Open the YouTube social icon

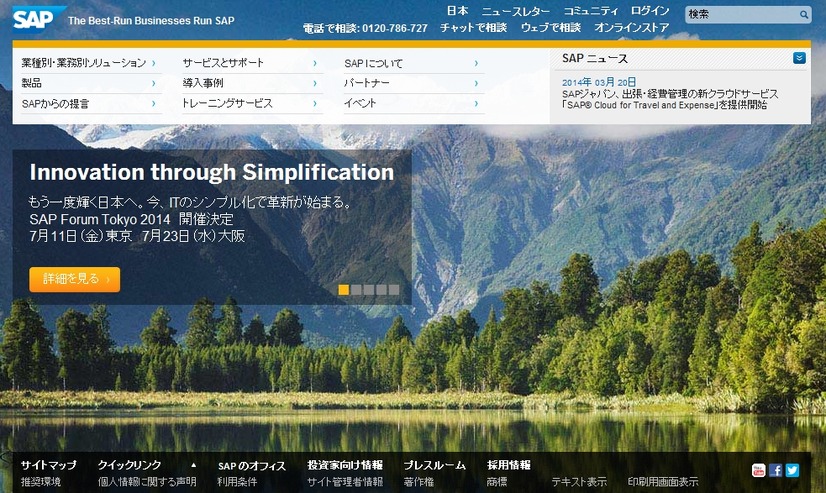tap(758, 470)
